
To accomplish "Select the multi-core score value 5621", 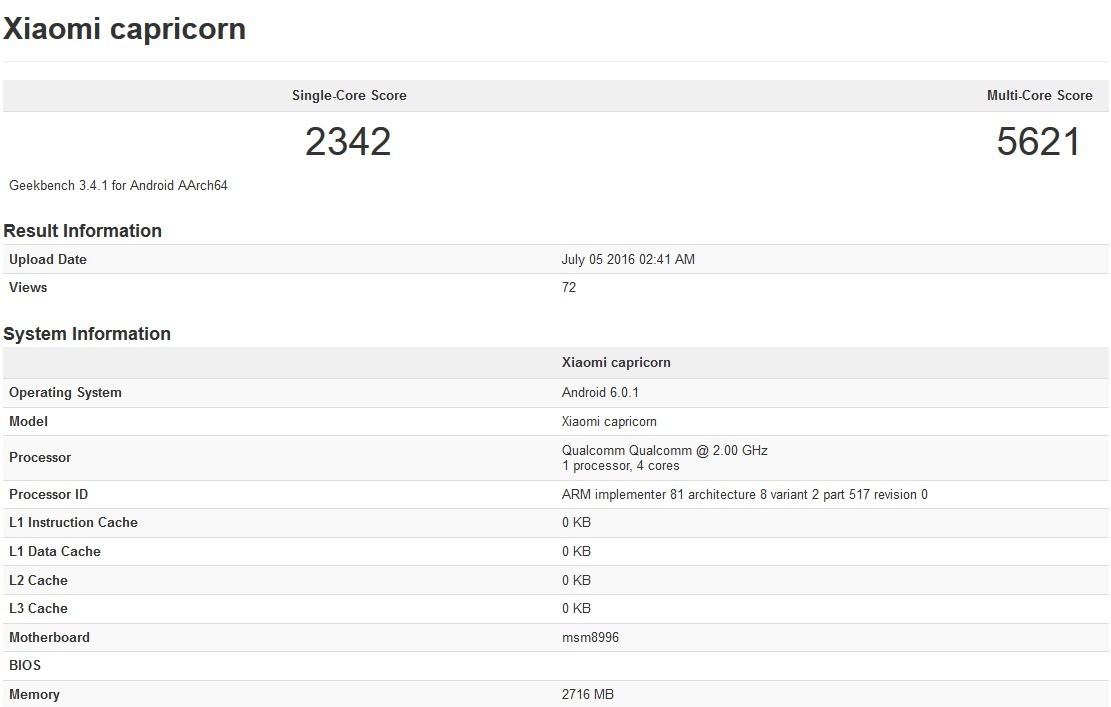I will click(1039, 142).
